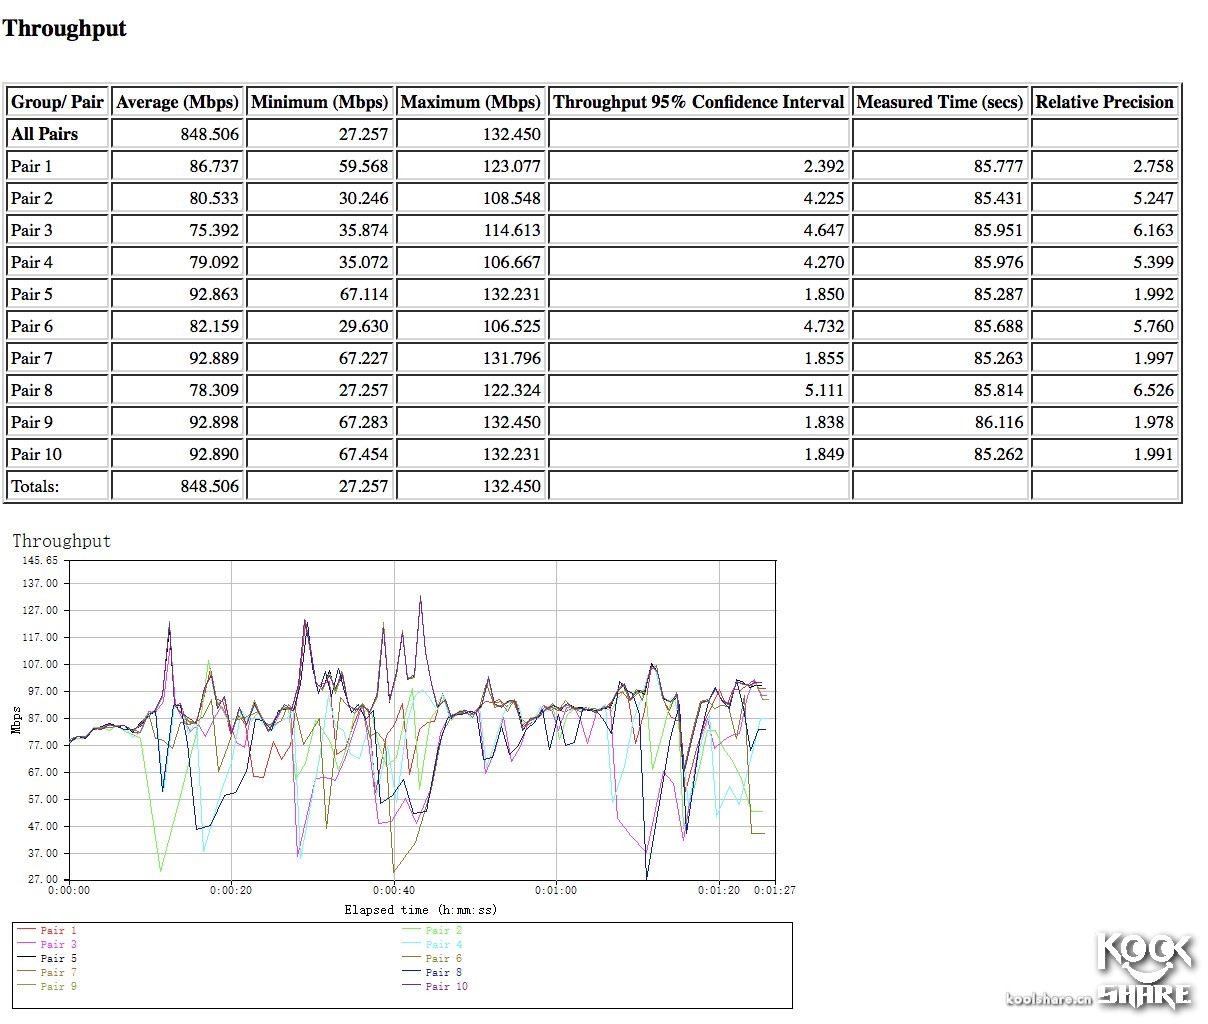
Task: Select the Measured Time (secs) header
Action: [939, 102]
